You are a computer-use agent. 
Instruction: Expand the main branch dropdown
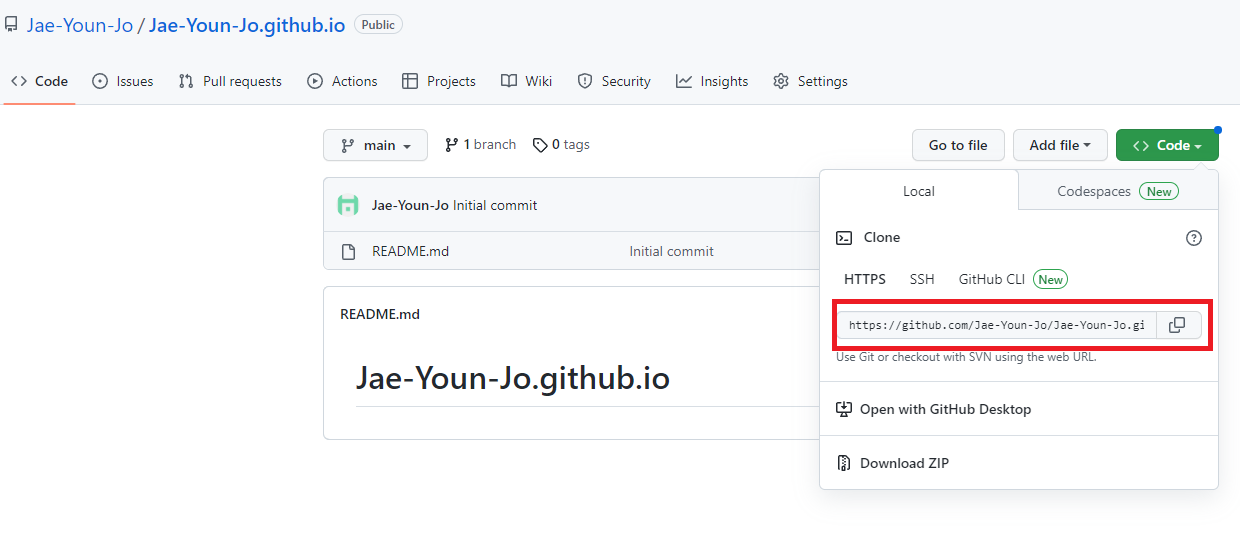(375, 145)
